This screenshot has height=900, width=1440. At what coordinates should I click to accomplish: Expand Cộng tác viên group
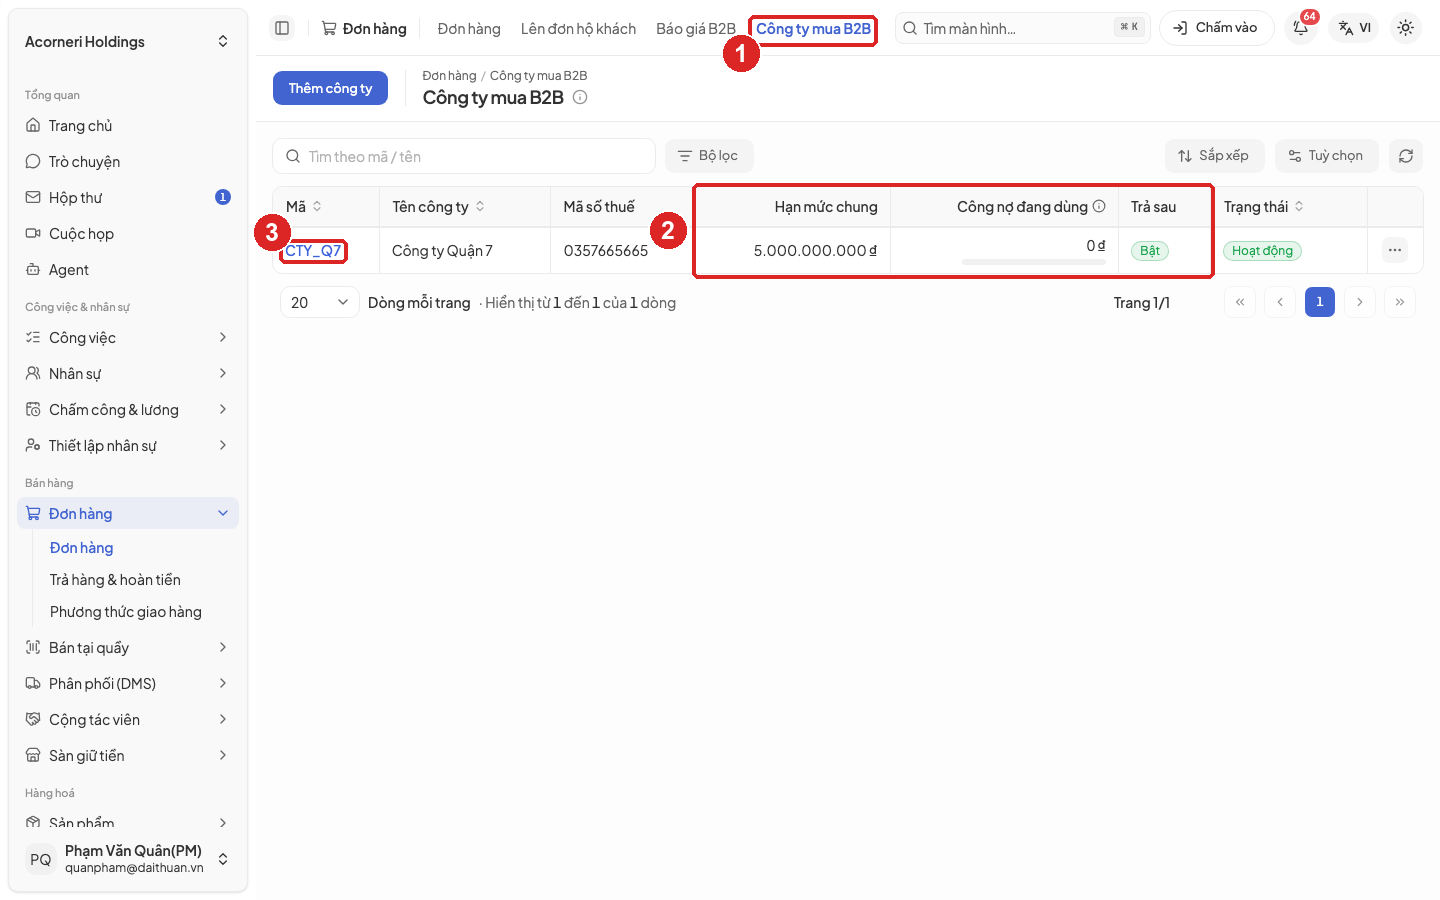[x=128, y=720]
